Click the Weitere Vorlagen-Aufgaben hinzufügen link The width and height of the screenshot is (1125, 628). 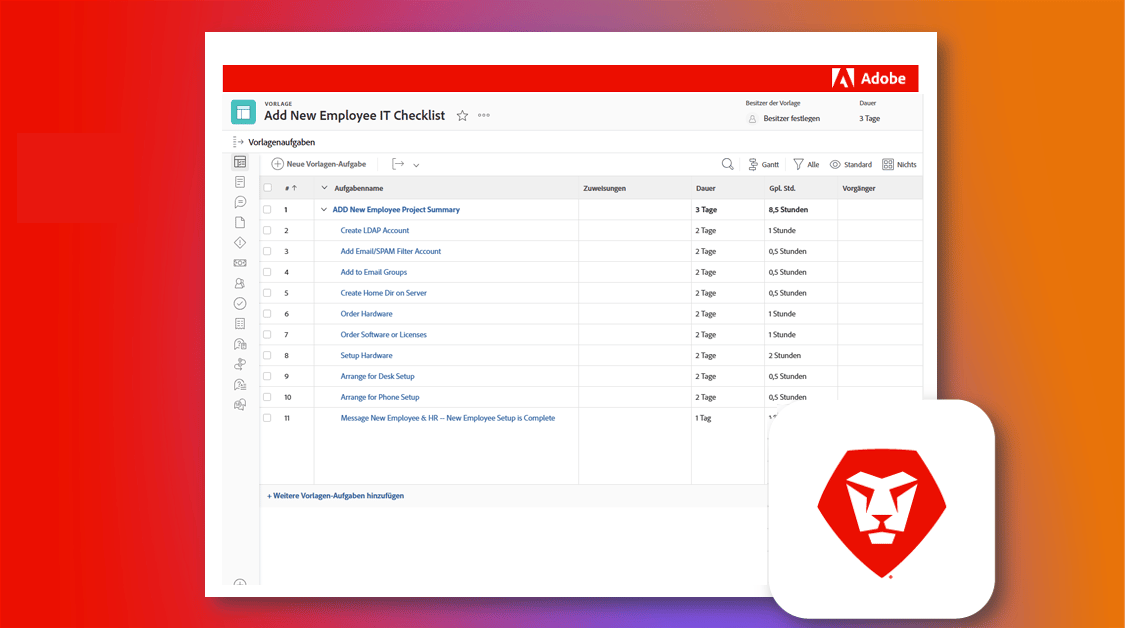335,495
